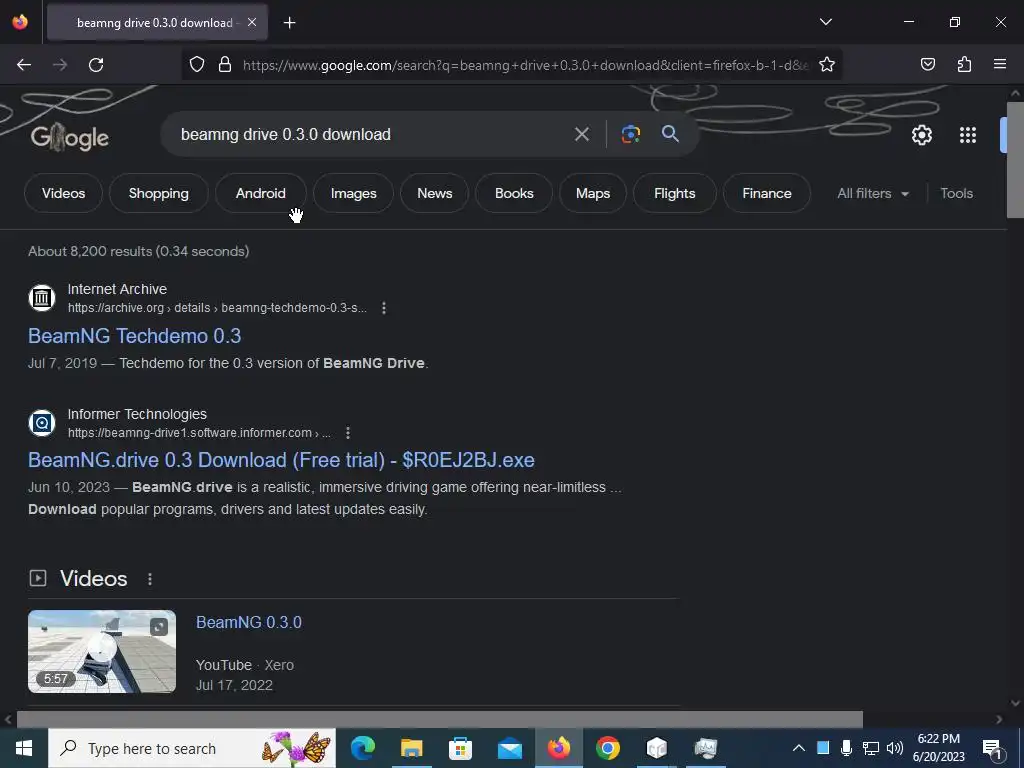This screenshot has width=1024, height=768.
Task: Click the Firefox address bar URL
Action: [525, 65]
